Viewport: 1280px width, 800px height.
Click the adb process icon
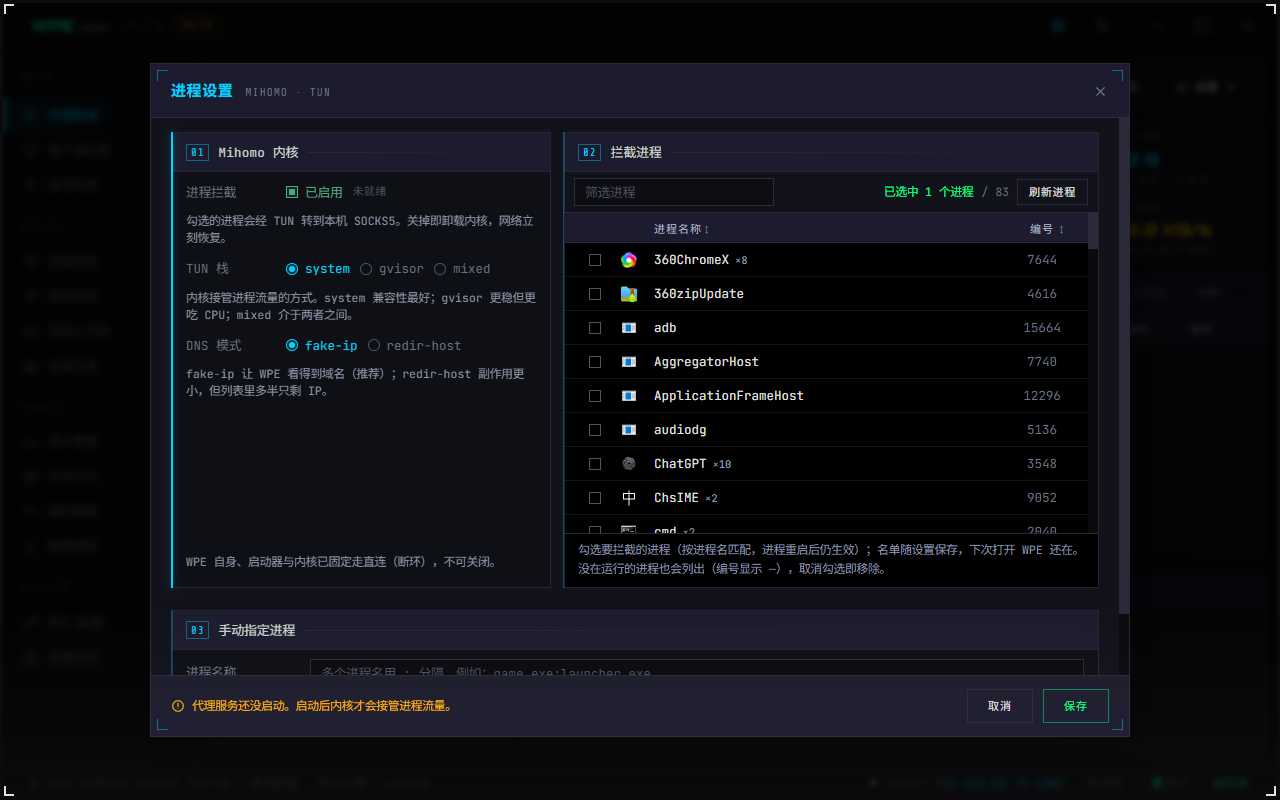click(629, 328)
